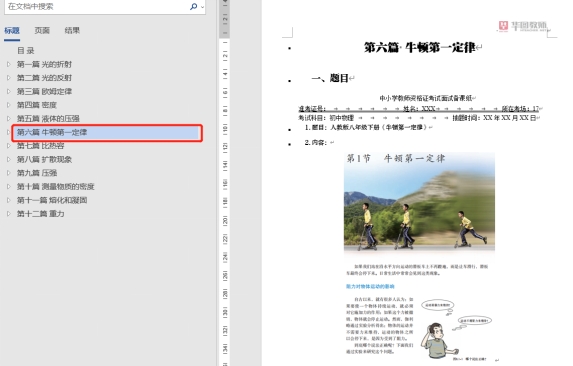Image resolution: width=573 pixels, height=366 pixels.
Task: Click the document search input field
Action: [x=97, y=6]
